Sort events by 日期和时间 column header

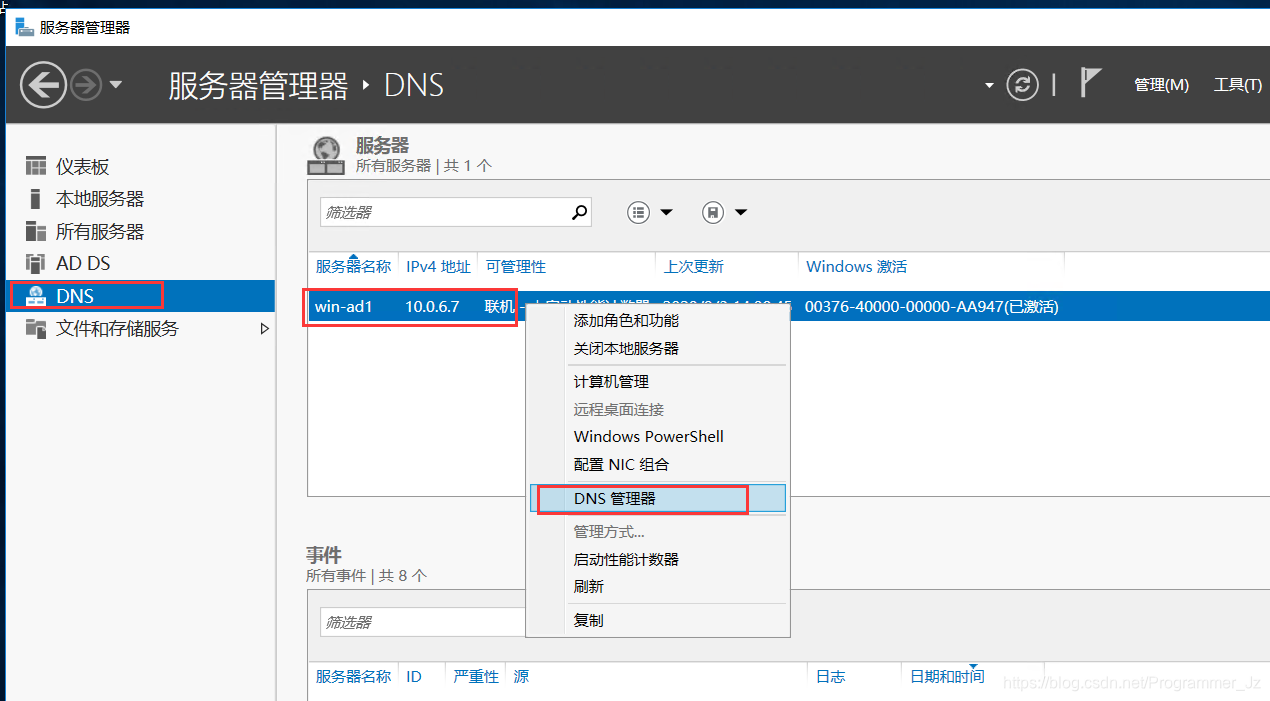click(x=947, y=677)
